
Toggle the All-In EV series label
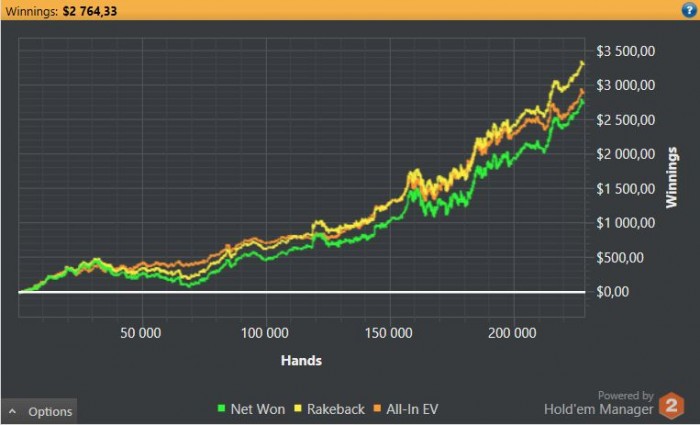412,409
